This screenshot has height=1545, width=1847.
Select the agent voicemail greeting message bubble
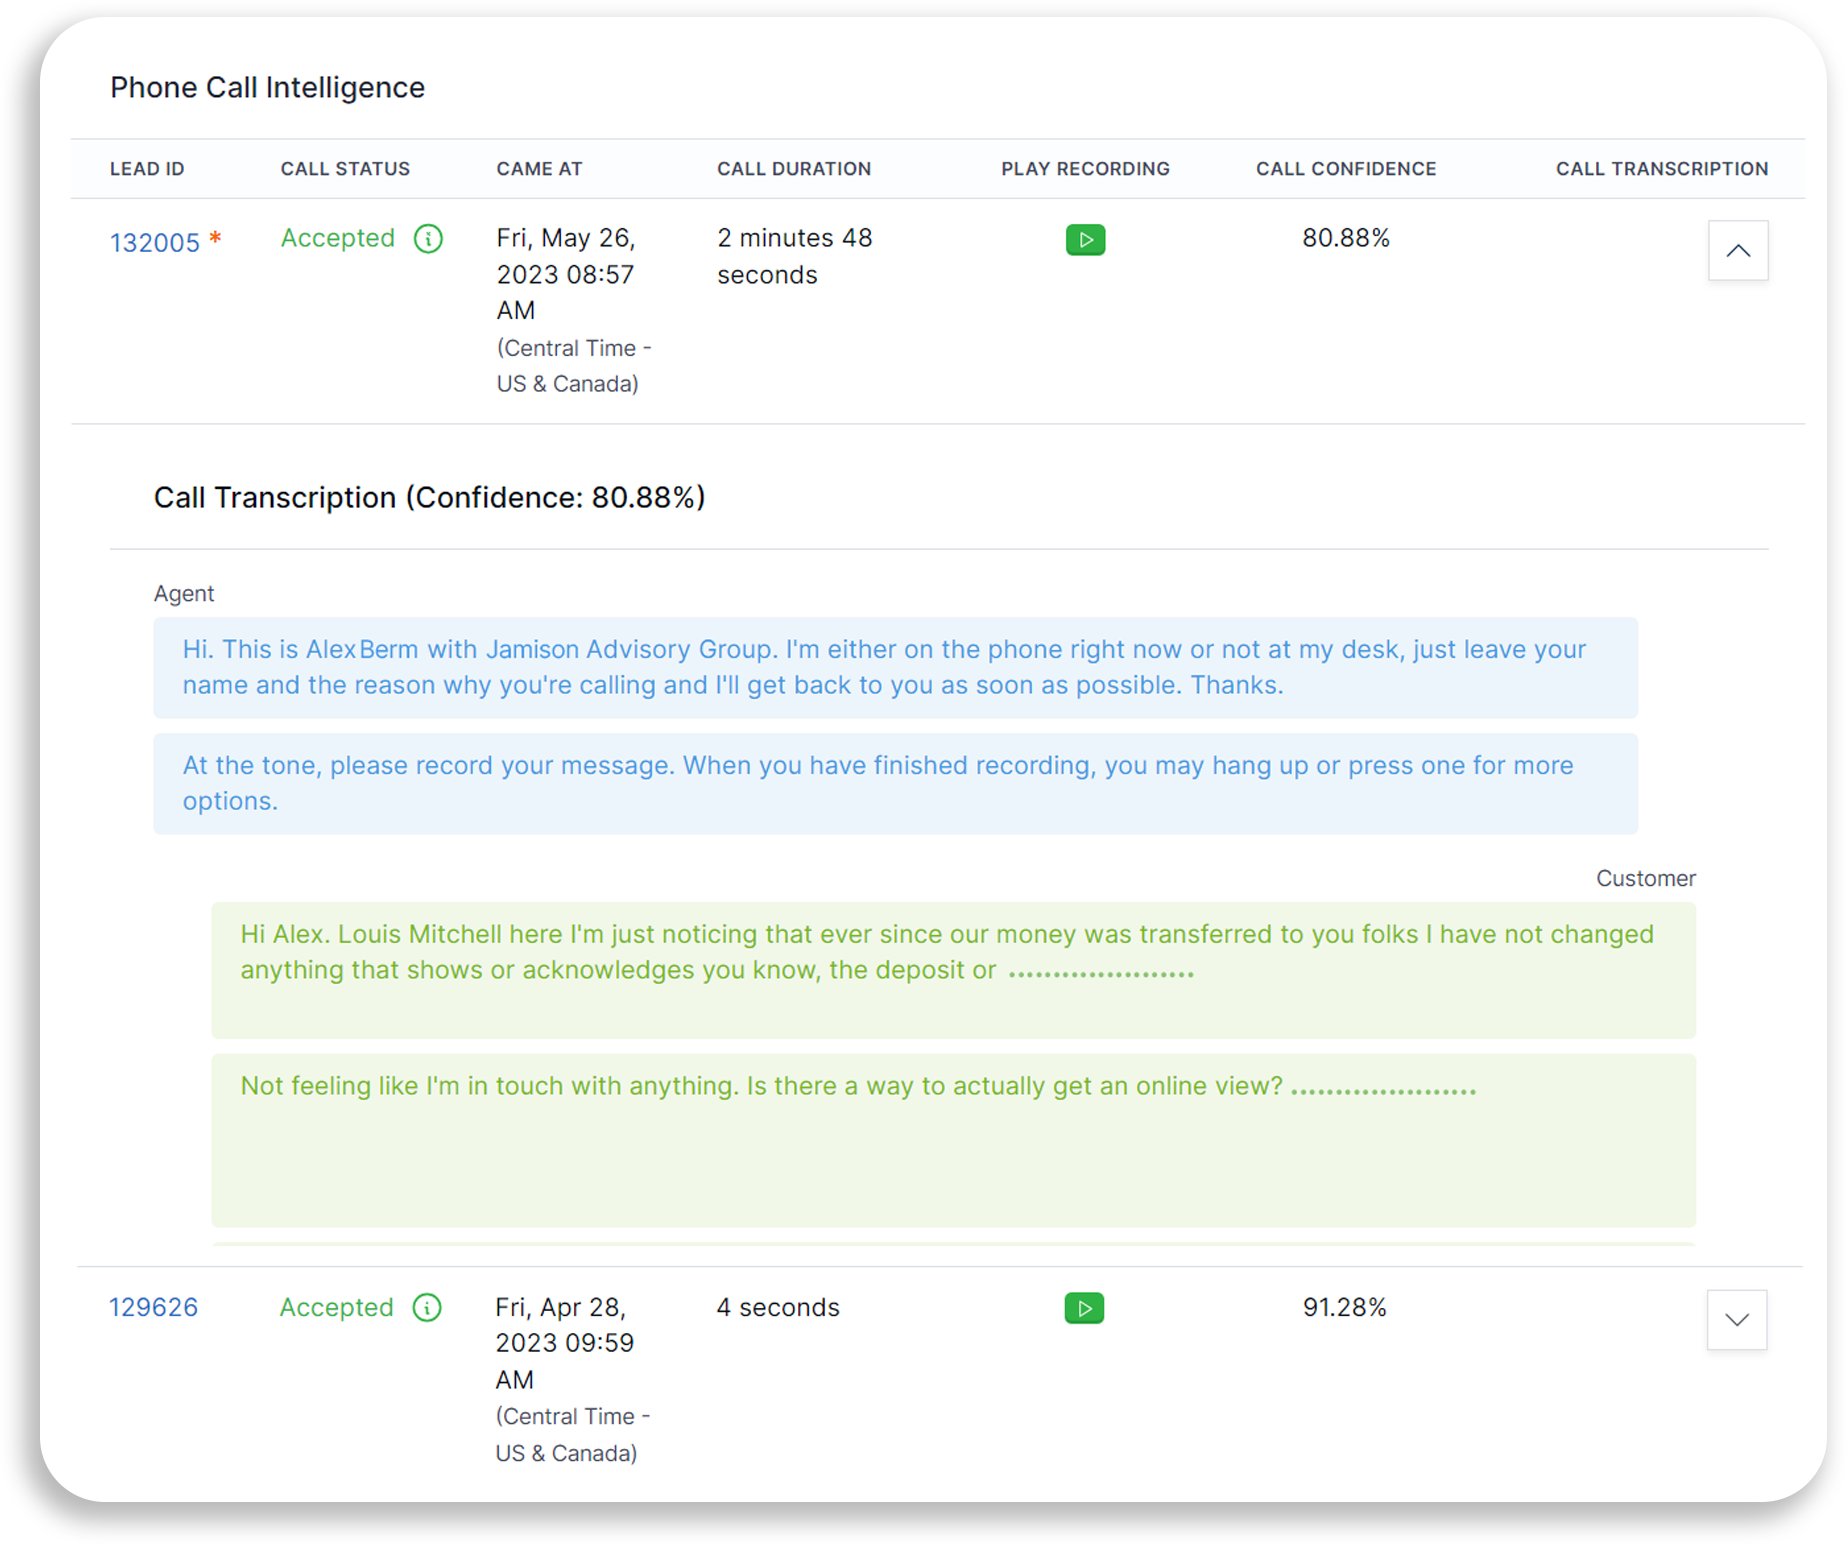895,667
